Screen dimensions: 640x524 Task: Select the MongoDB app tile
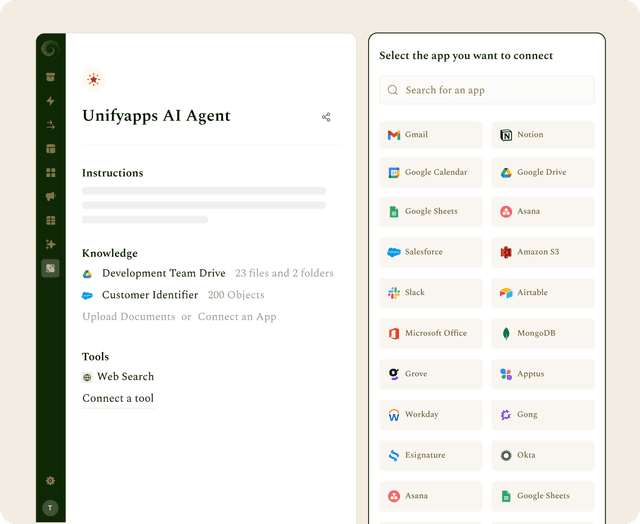pyautogui.click(x=543, y=333)
